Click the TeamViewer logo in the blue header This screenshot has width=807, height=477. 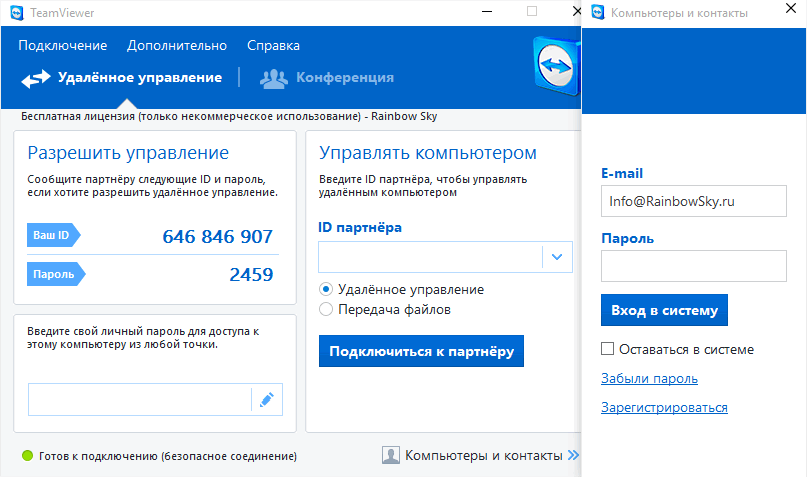click(x=557, y=66)
